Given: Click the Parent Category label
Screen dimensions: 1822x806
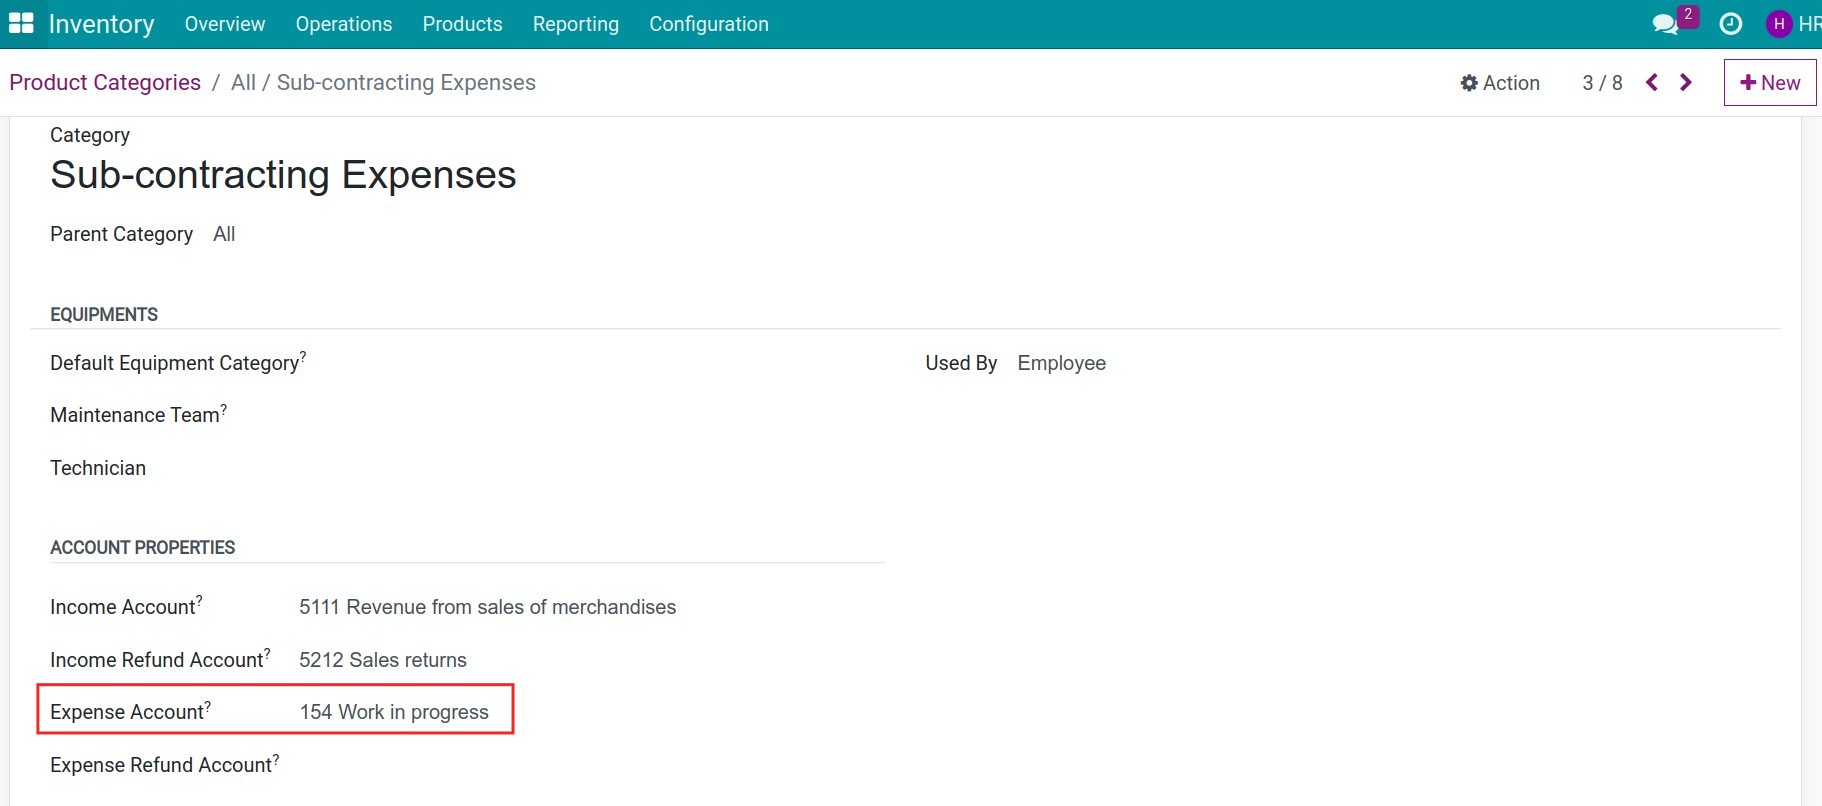Looking at the screenshot, I should point(122,234).
